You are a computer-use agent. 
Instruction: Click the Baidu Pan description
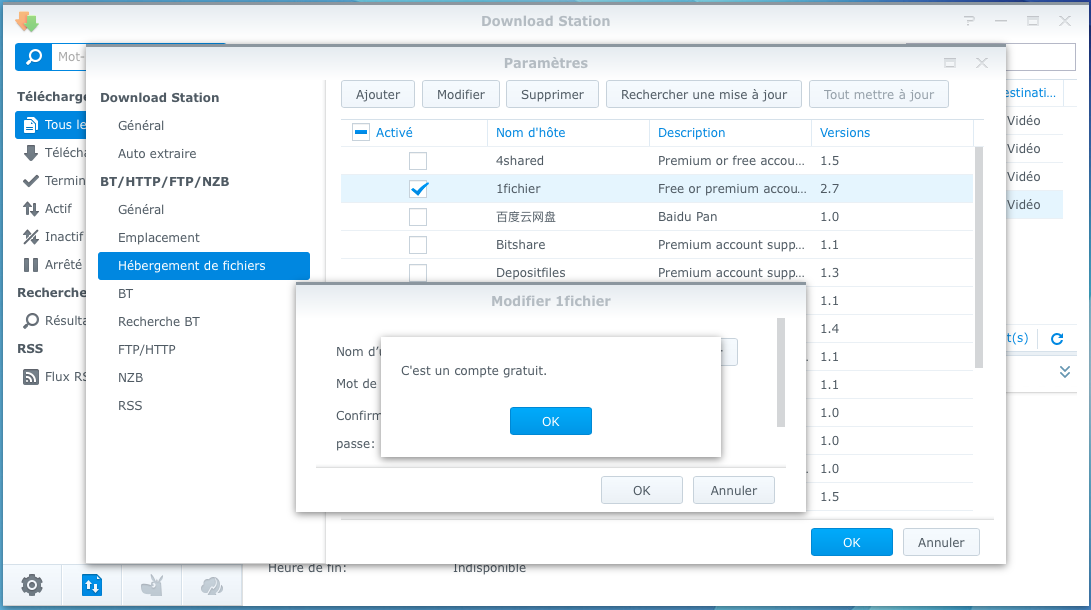tap(687, 217)
